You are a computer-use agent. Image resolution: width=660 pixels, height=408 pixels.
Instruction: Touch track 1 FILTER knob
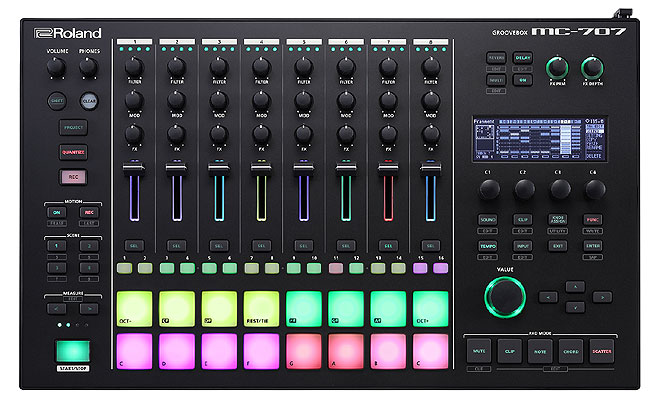pyautogui.click(x=134, y=67)
